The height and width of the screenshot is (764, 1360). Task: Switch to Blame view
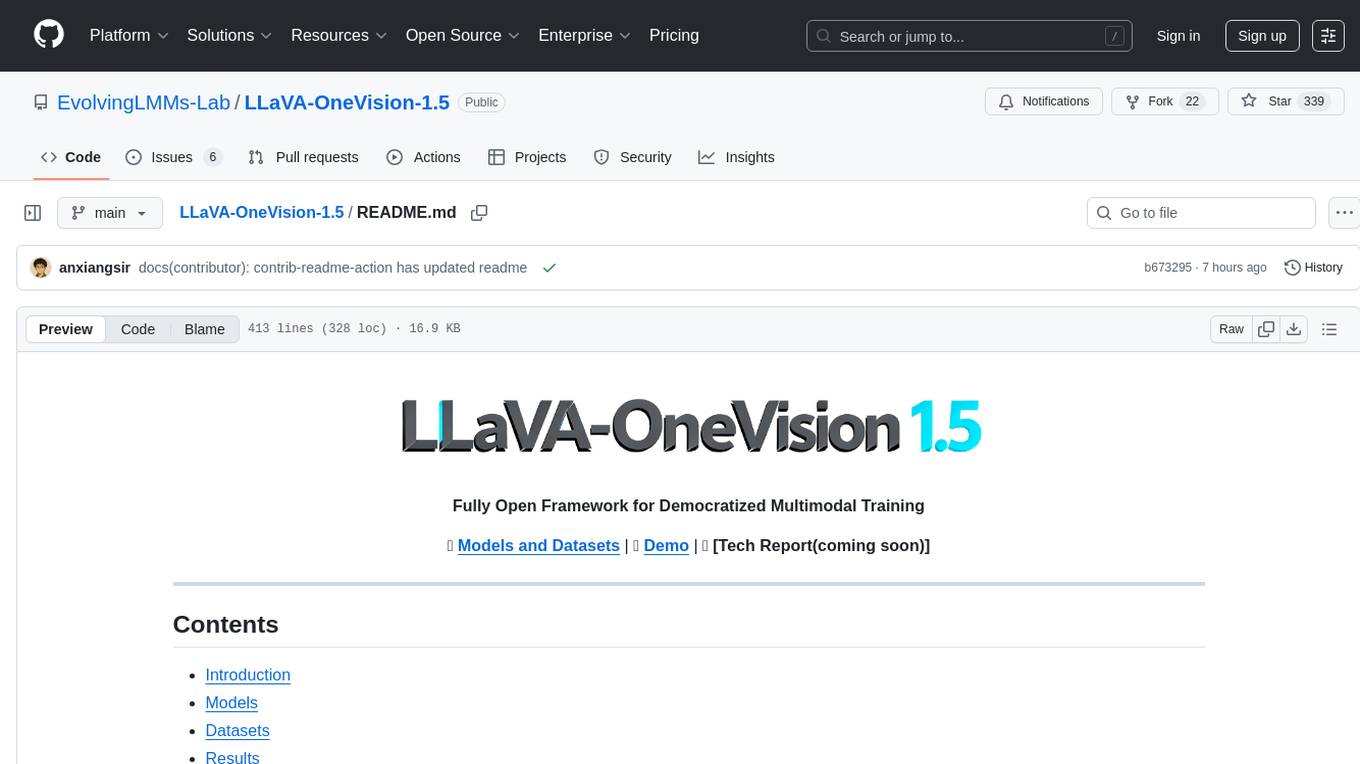[204, 329]
